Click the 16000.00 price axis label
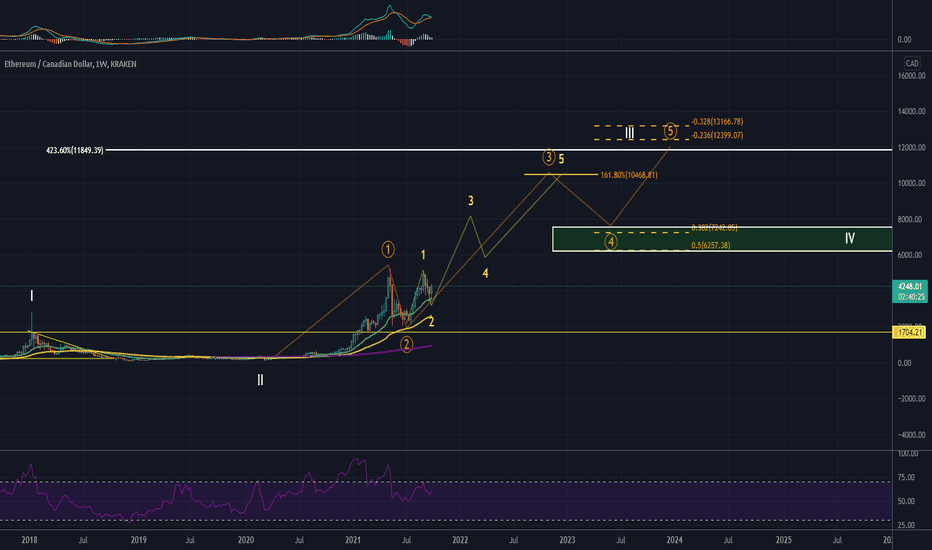Image resolution: width=932 pixels, height=550 pixels. pos(912,76)
